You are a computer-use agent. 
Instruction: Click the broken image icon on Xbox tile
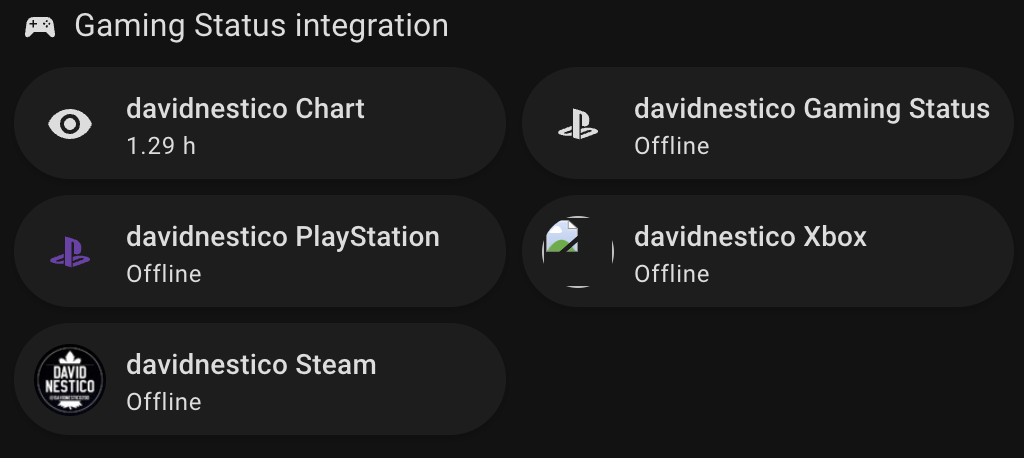click(578, 252)
